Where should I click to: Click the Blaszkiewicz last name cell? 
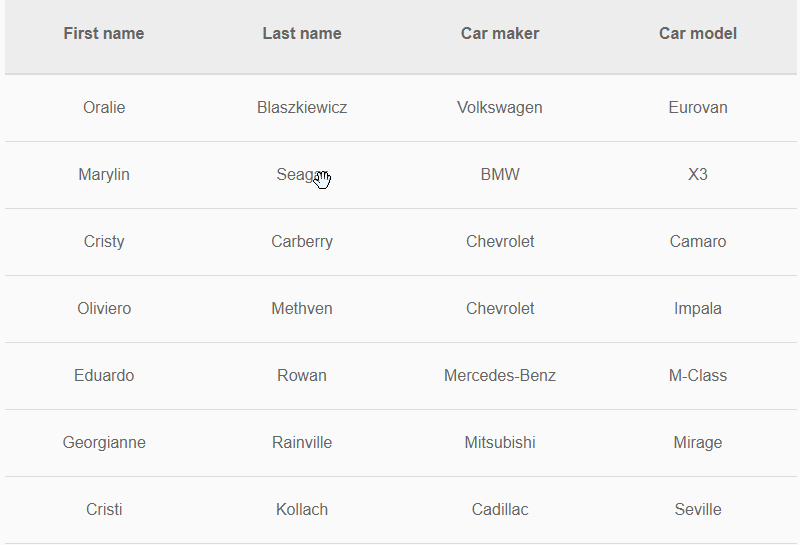pyautogui.click(x=302, y=108)
